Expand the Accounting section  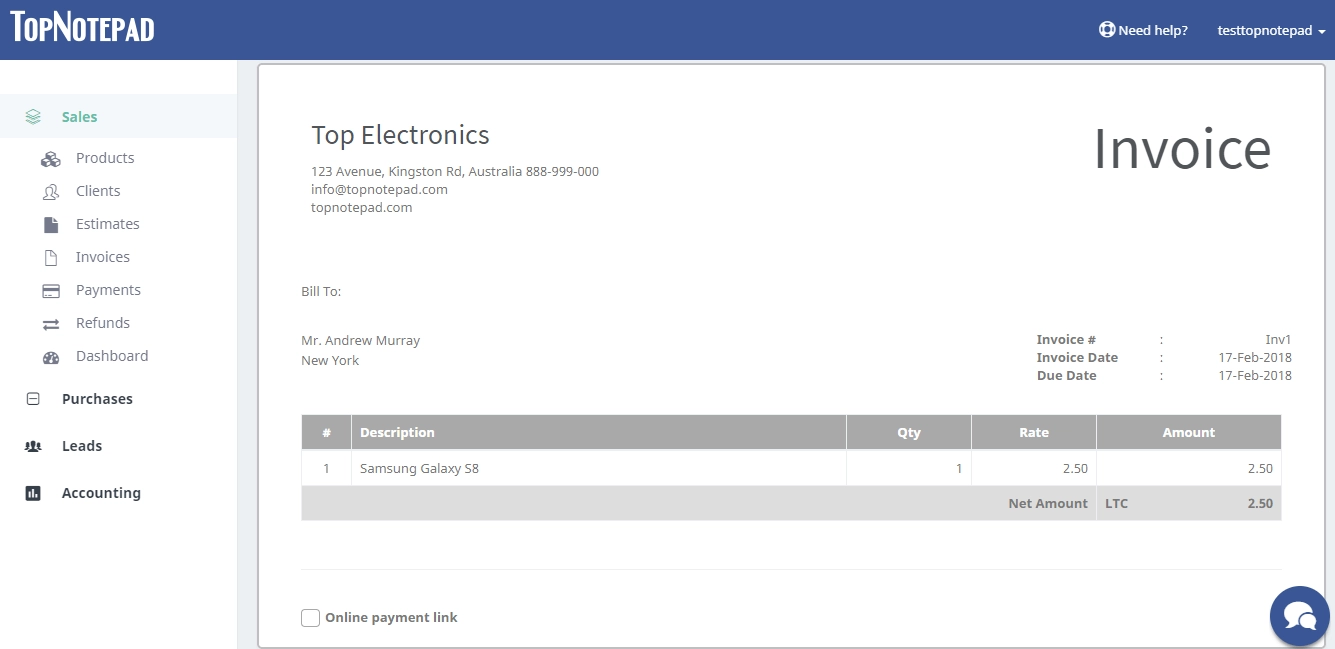[x=101, y=492]
